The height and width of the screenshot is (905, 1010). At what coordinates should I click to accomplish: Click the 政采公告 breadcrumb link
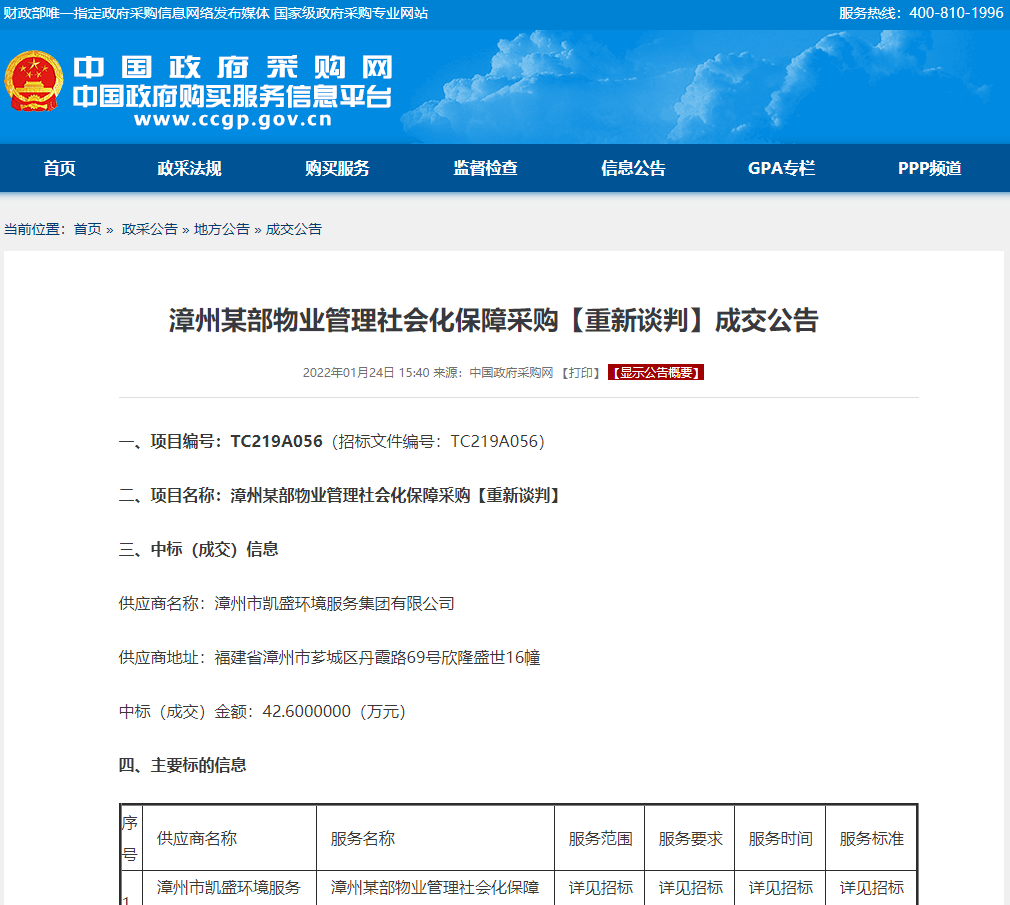(149, 229)
